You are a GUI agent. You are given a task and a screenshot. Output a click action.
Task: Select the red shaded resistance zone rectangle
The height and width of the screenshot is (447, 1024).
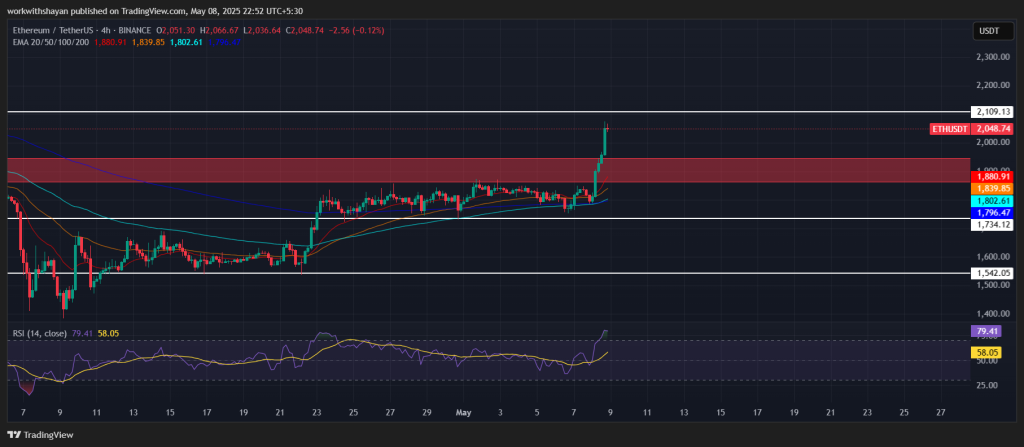[300, 170]
